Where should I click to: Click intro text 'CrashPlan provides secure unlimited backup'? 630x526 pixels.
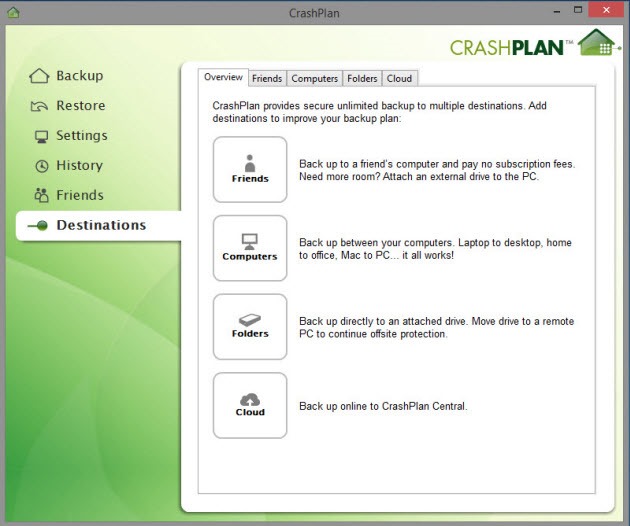pyautogui.click(x=379, y=112)
